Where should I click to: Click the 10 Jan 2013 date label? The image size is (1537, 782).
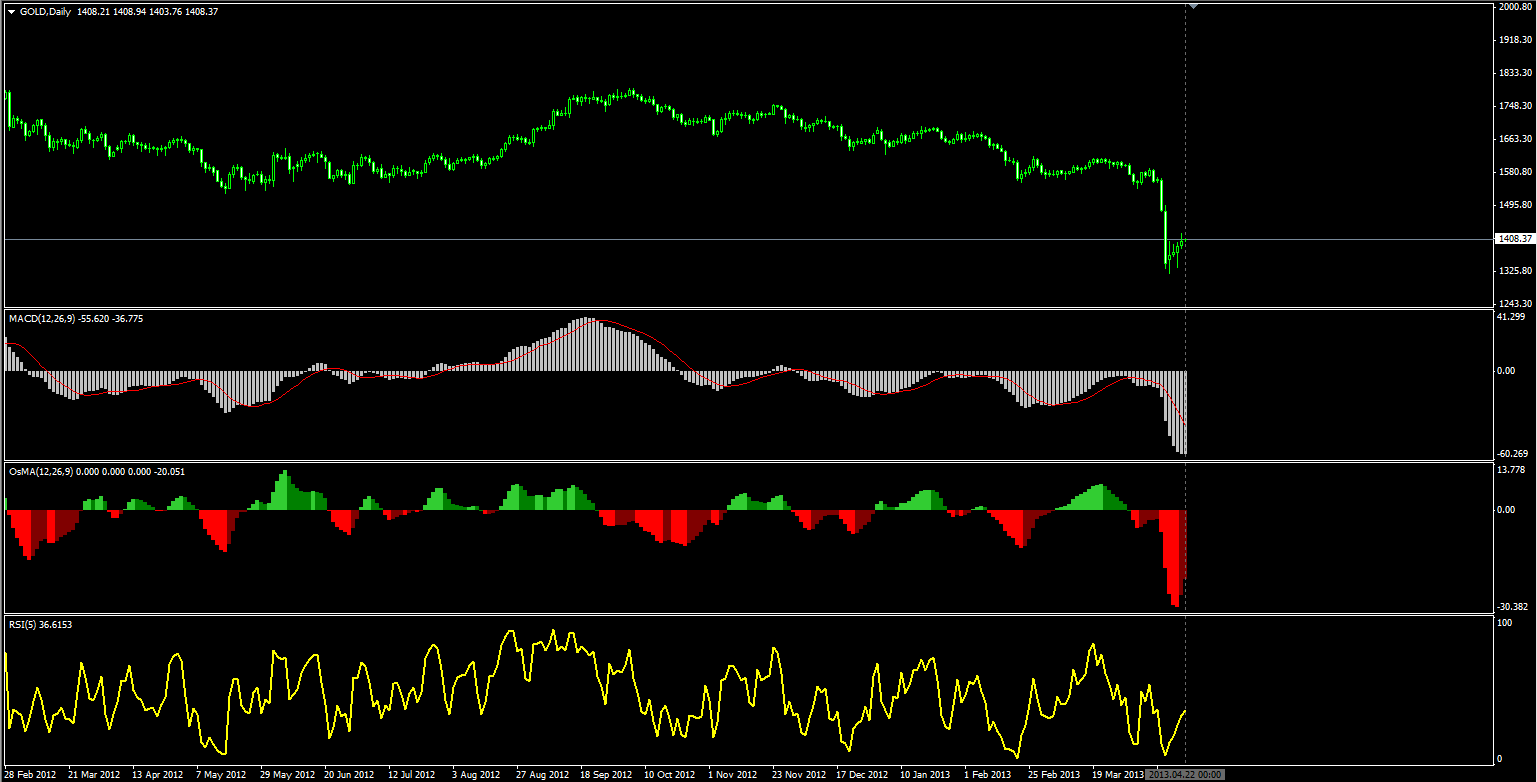click(x=925, y=774)
